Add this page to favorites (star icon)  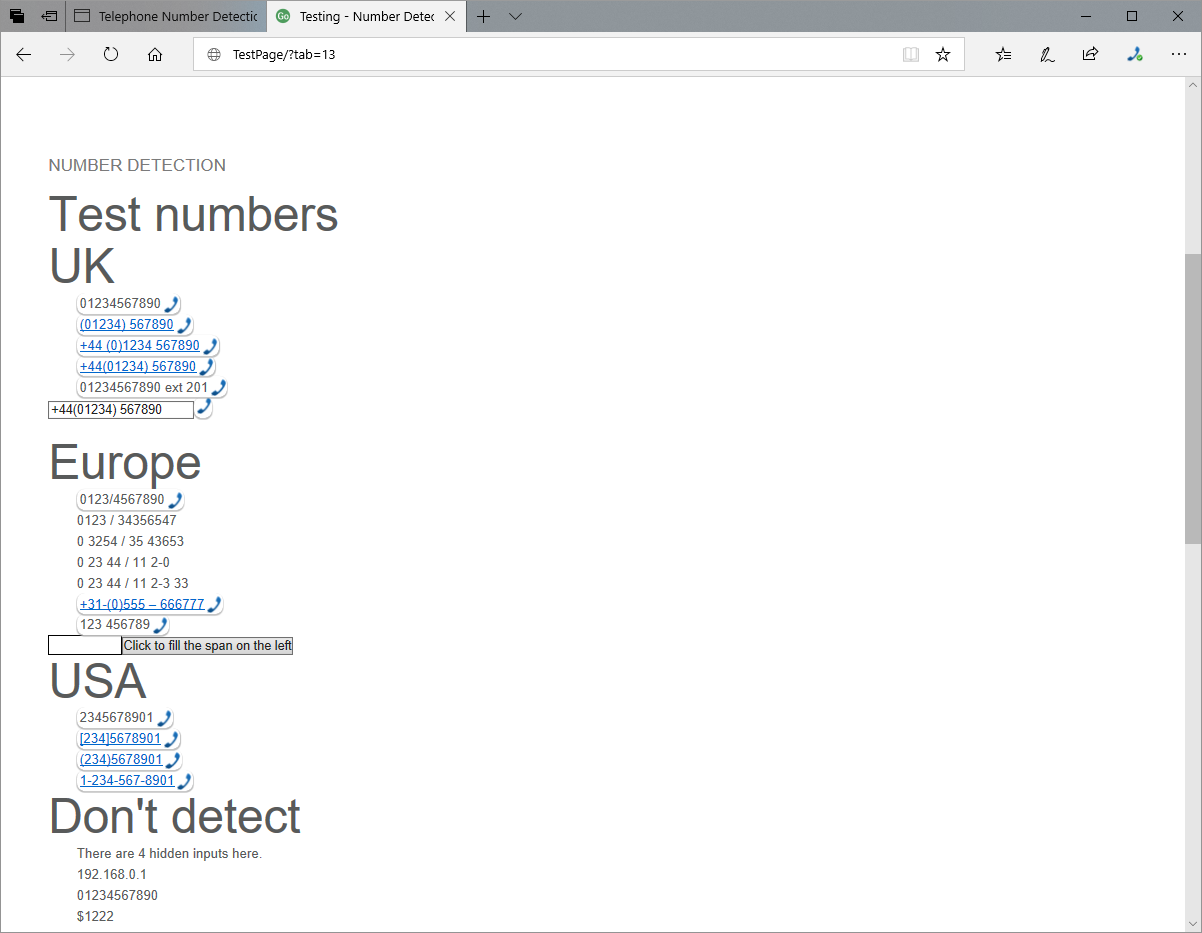coord(943,55)
